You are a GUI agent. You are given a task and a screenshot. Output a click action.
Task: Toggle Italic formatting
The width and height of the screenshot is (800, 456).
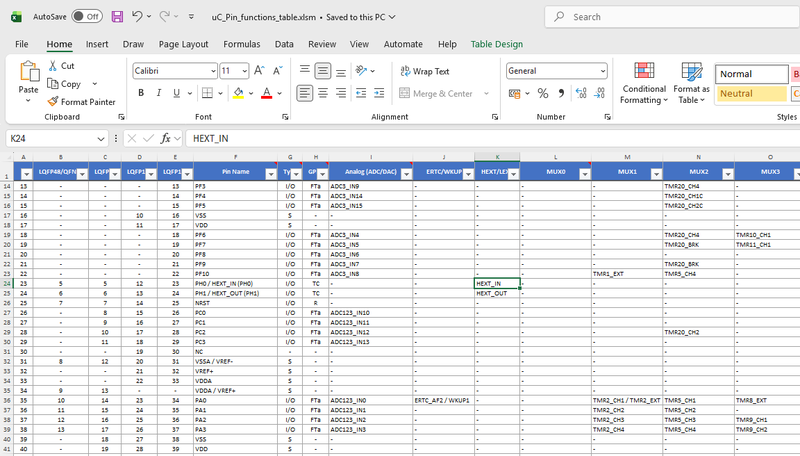[x=159, y=93]
